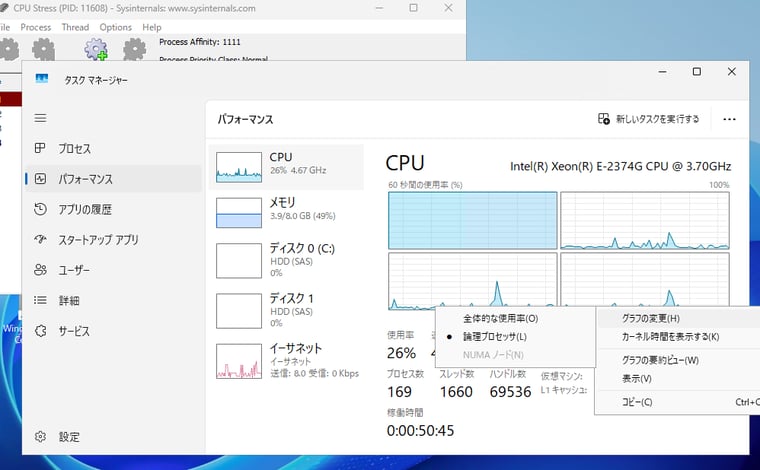Click the Process Affinity: 1111 text
This screenshot has width=760, height=470.
pos(200,42)
